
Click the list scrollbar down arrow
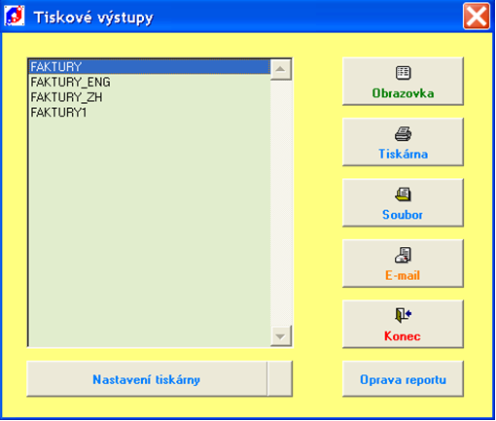[x=281, y=336]
